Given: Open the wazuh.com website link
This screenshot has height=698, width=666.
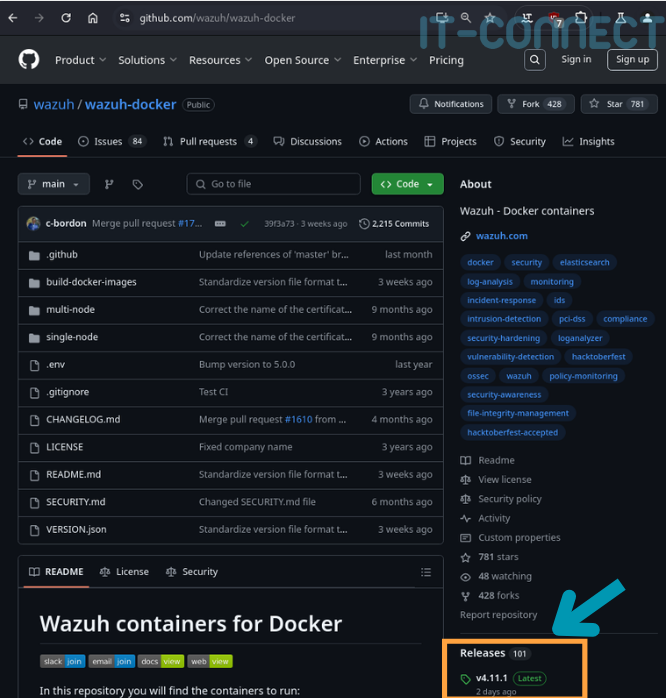Looking at the screenshot, I should tap(501, 236).
